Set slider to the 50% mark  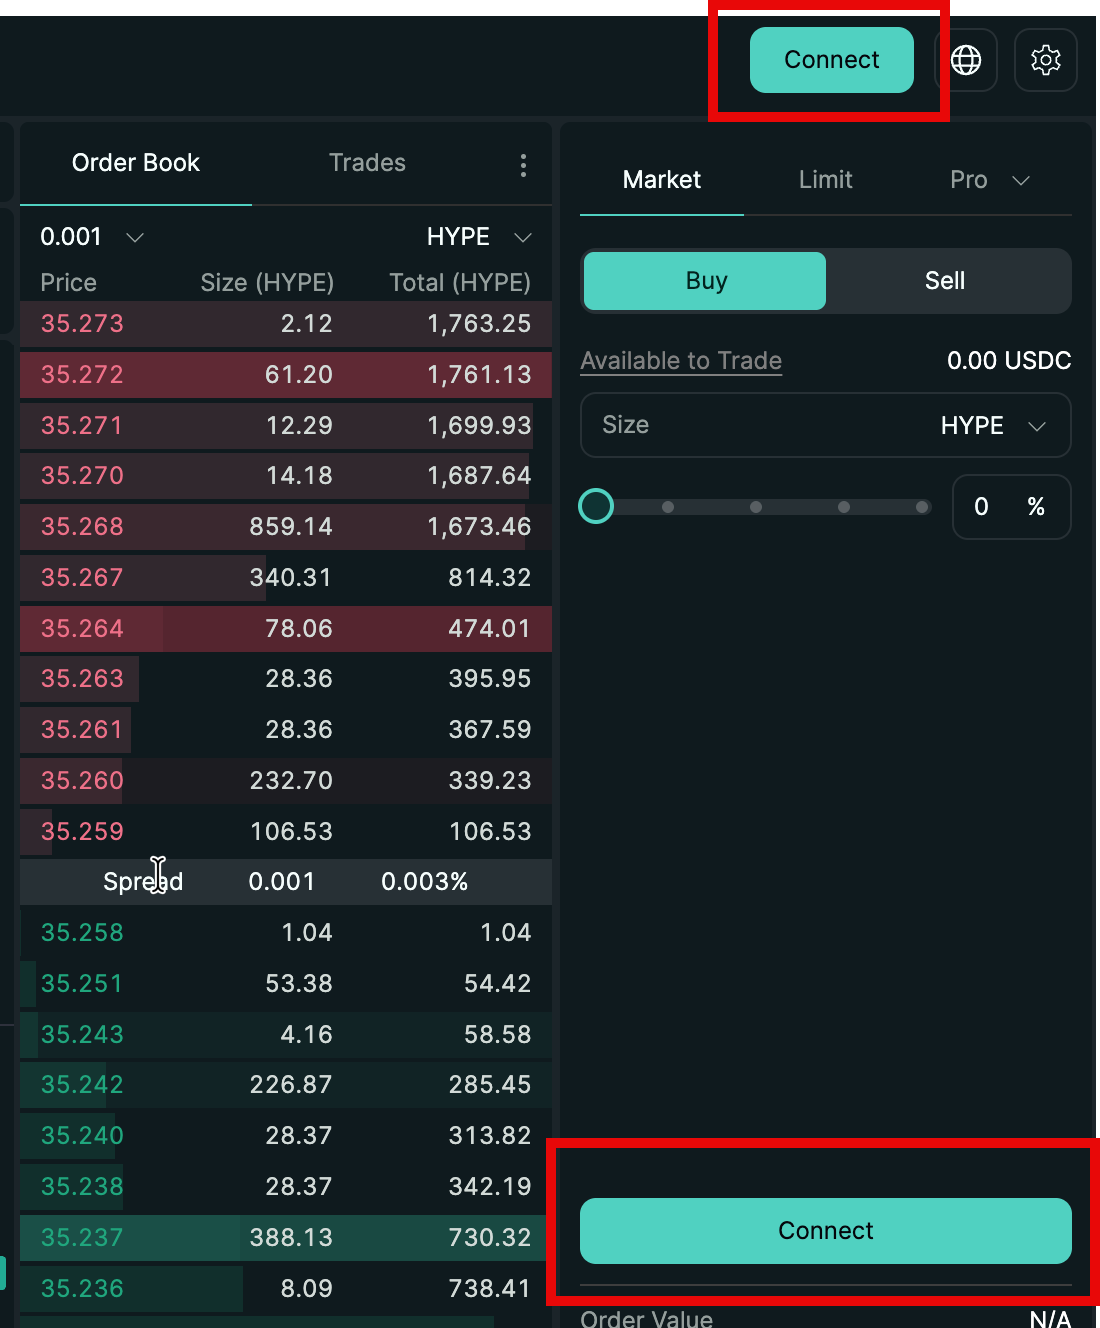coord(756,507)
